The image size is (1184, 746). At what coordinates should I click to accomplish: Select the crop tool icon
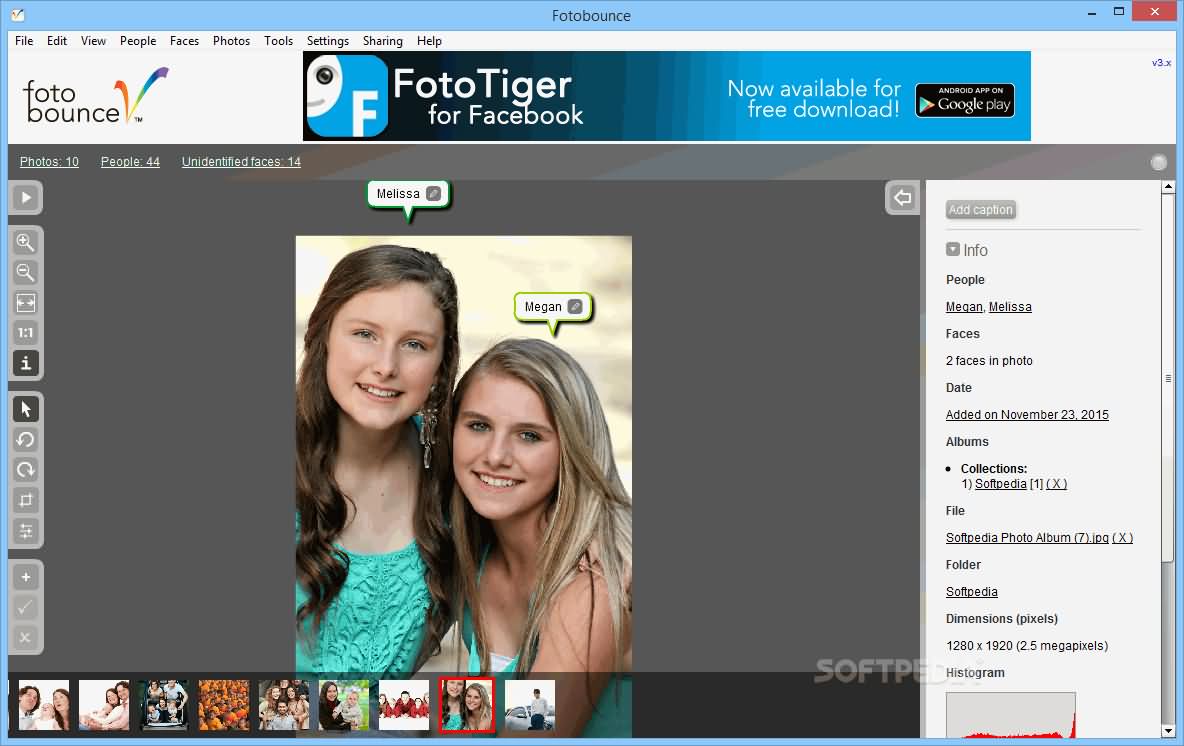(x=26, y=500)
